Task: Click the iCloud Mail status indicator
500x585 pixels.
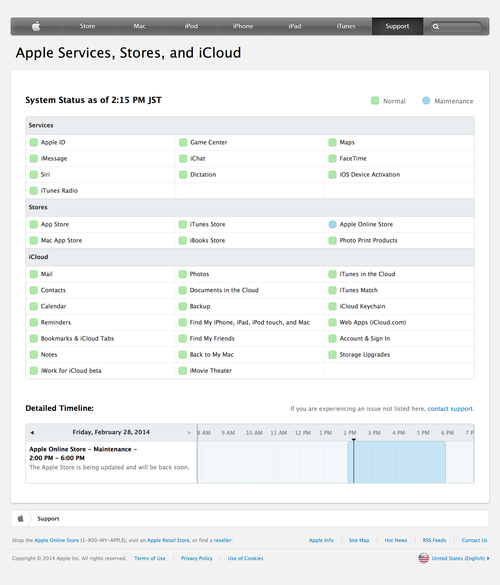Action: click(34, 274)
